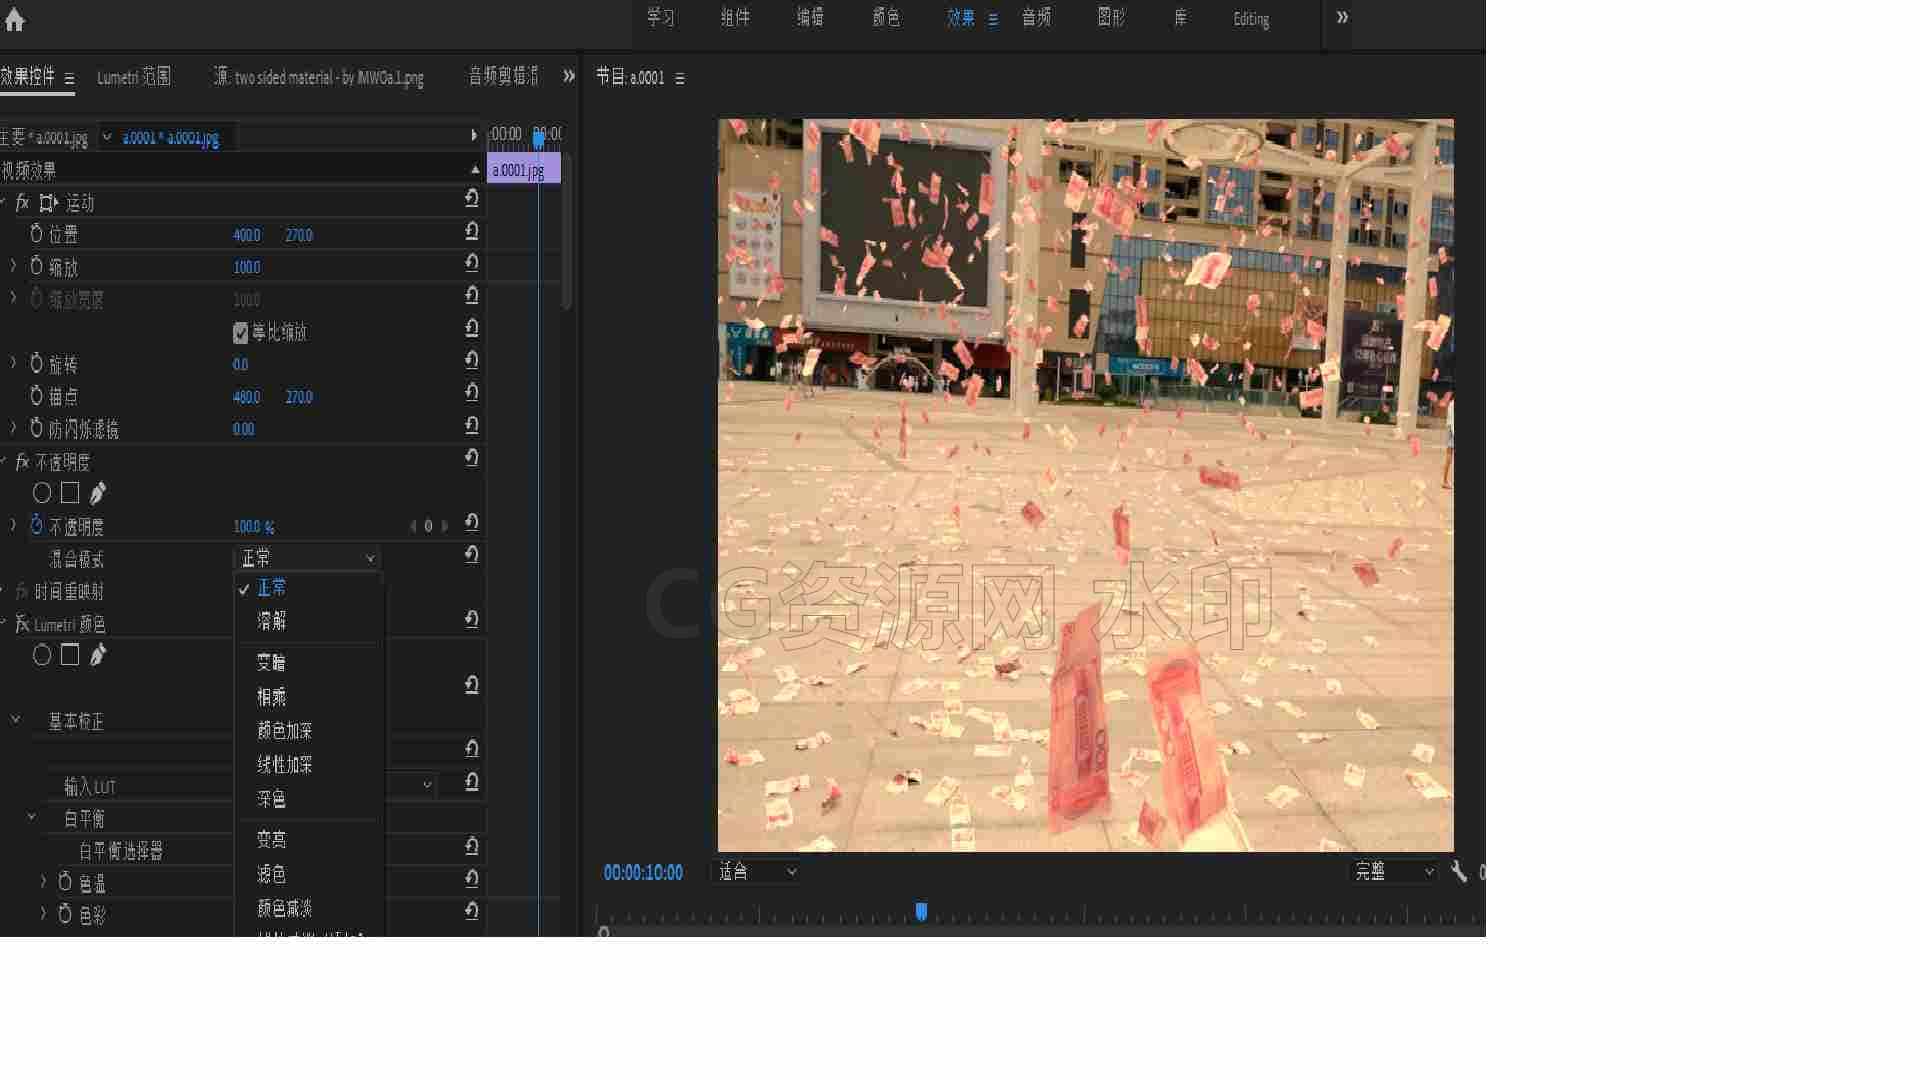Show more workspaces overflow chevron
The height and width of the screenshot is (1080, 1920).
click(1342, 18)
